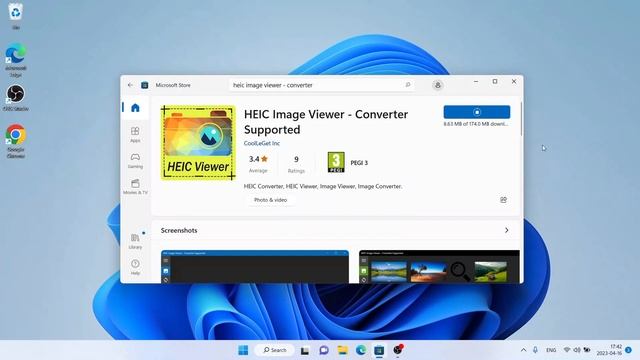Click the HEIC Viewer app logo image
The height and width of the screenshot is (360, 640).
(x=198, y=143)
